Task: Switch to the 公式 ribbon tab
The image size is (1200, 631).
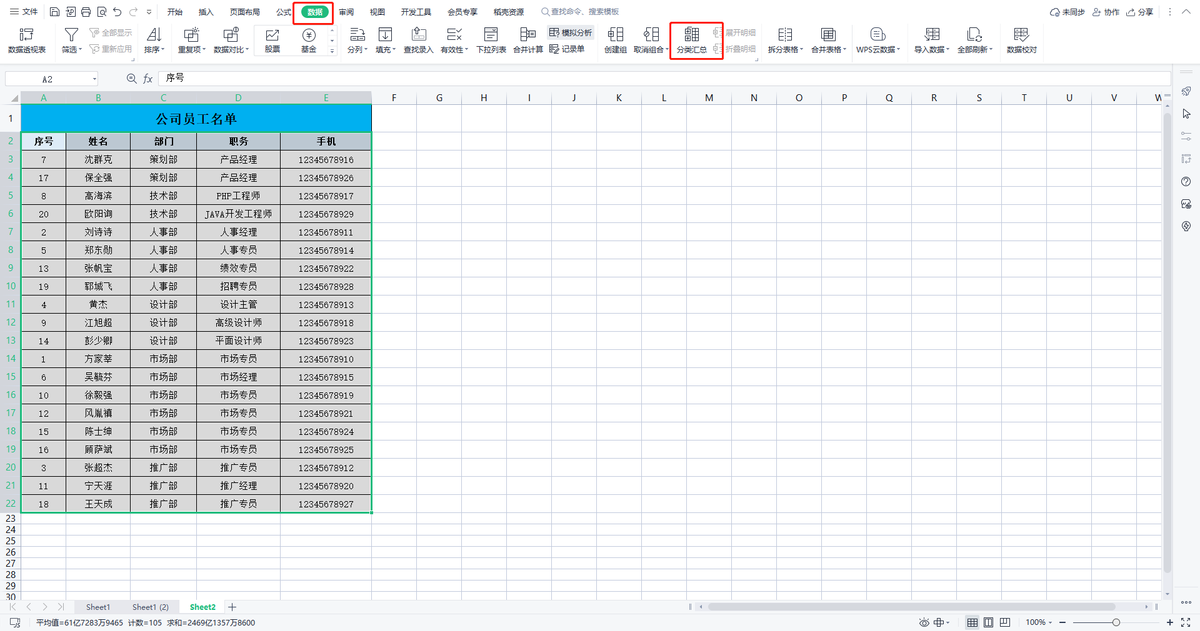Action: click(284, 12)
